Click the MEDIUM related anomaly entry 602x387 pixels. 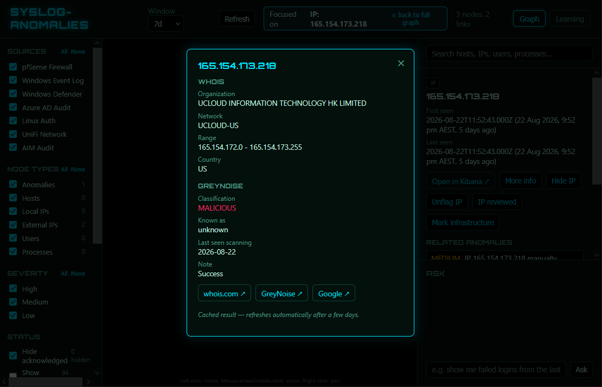click(x=505, y=256)
